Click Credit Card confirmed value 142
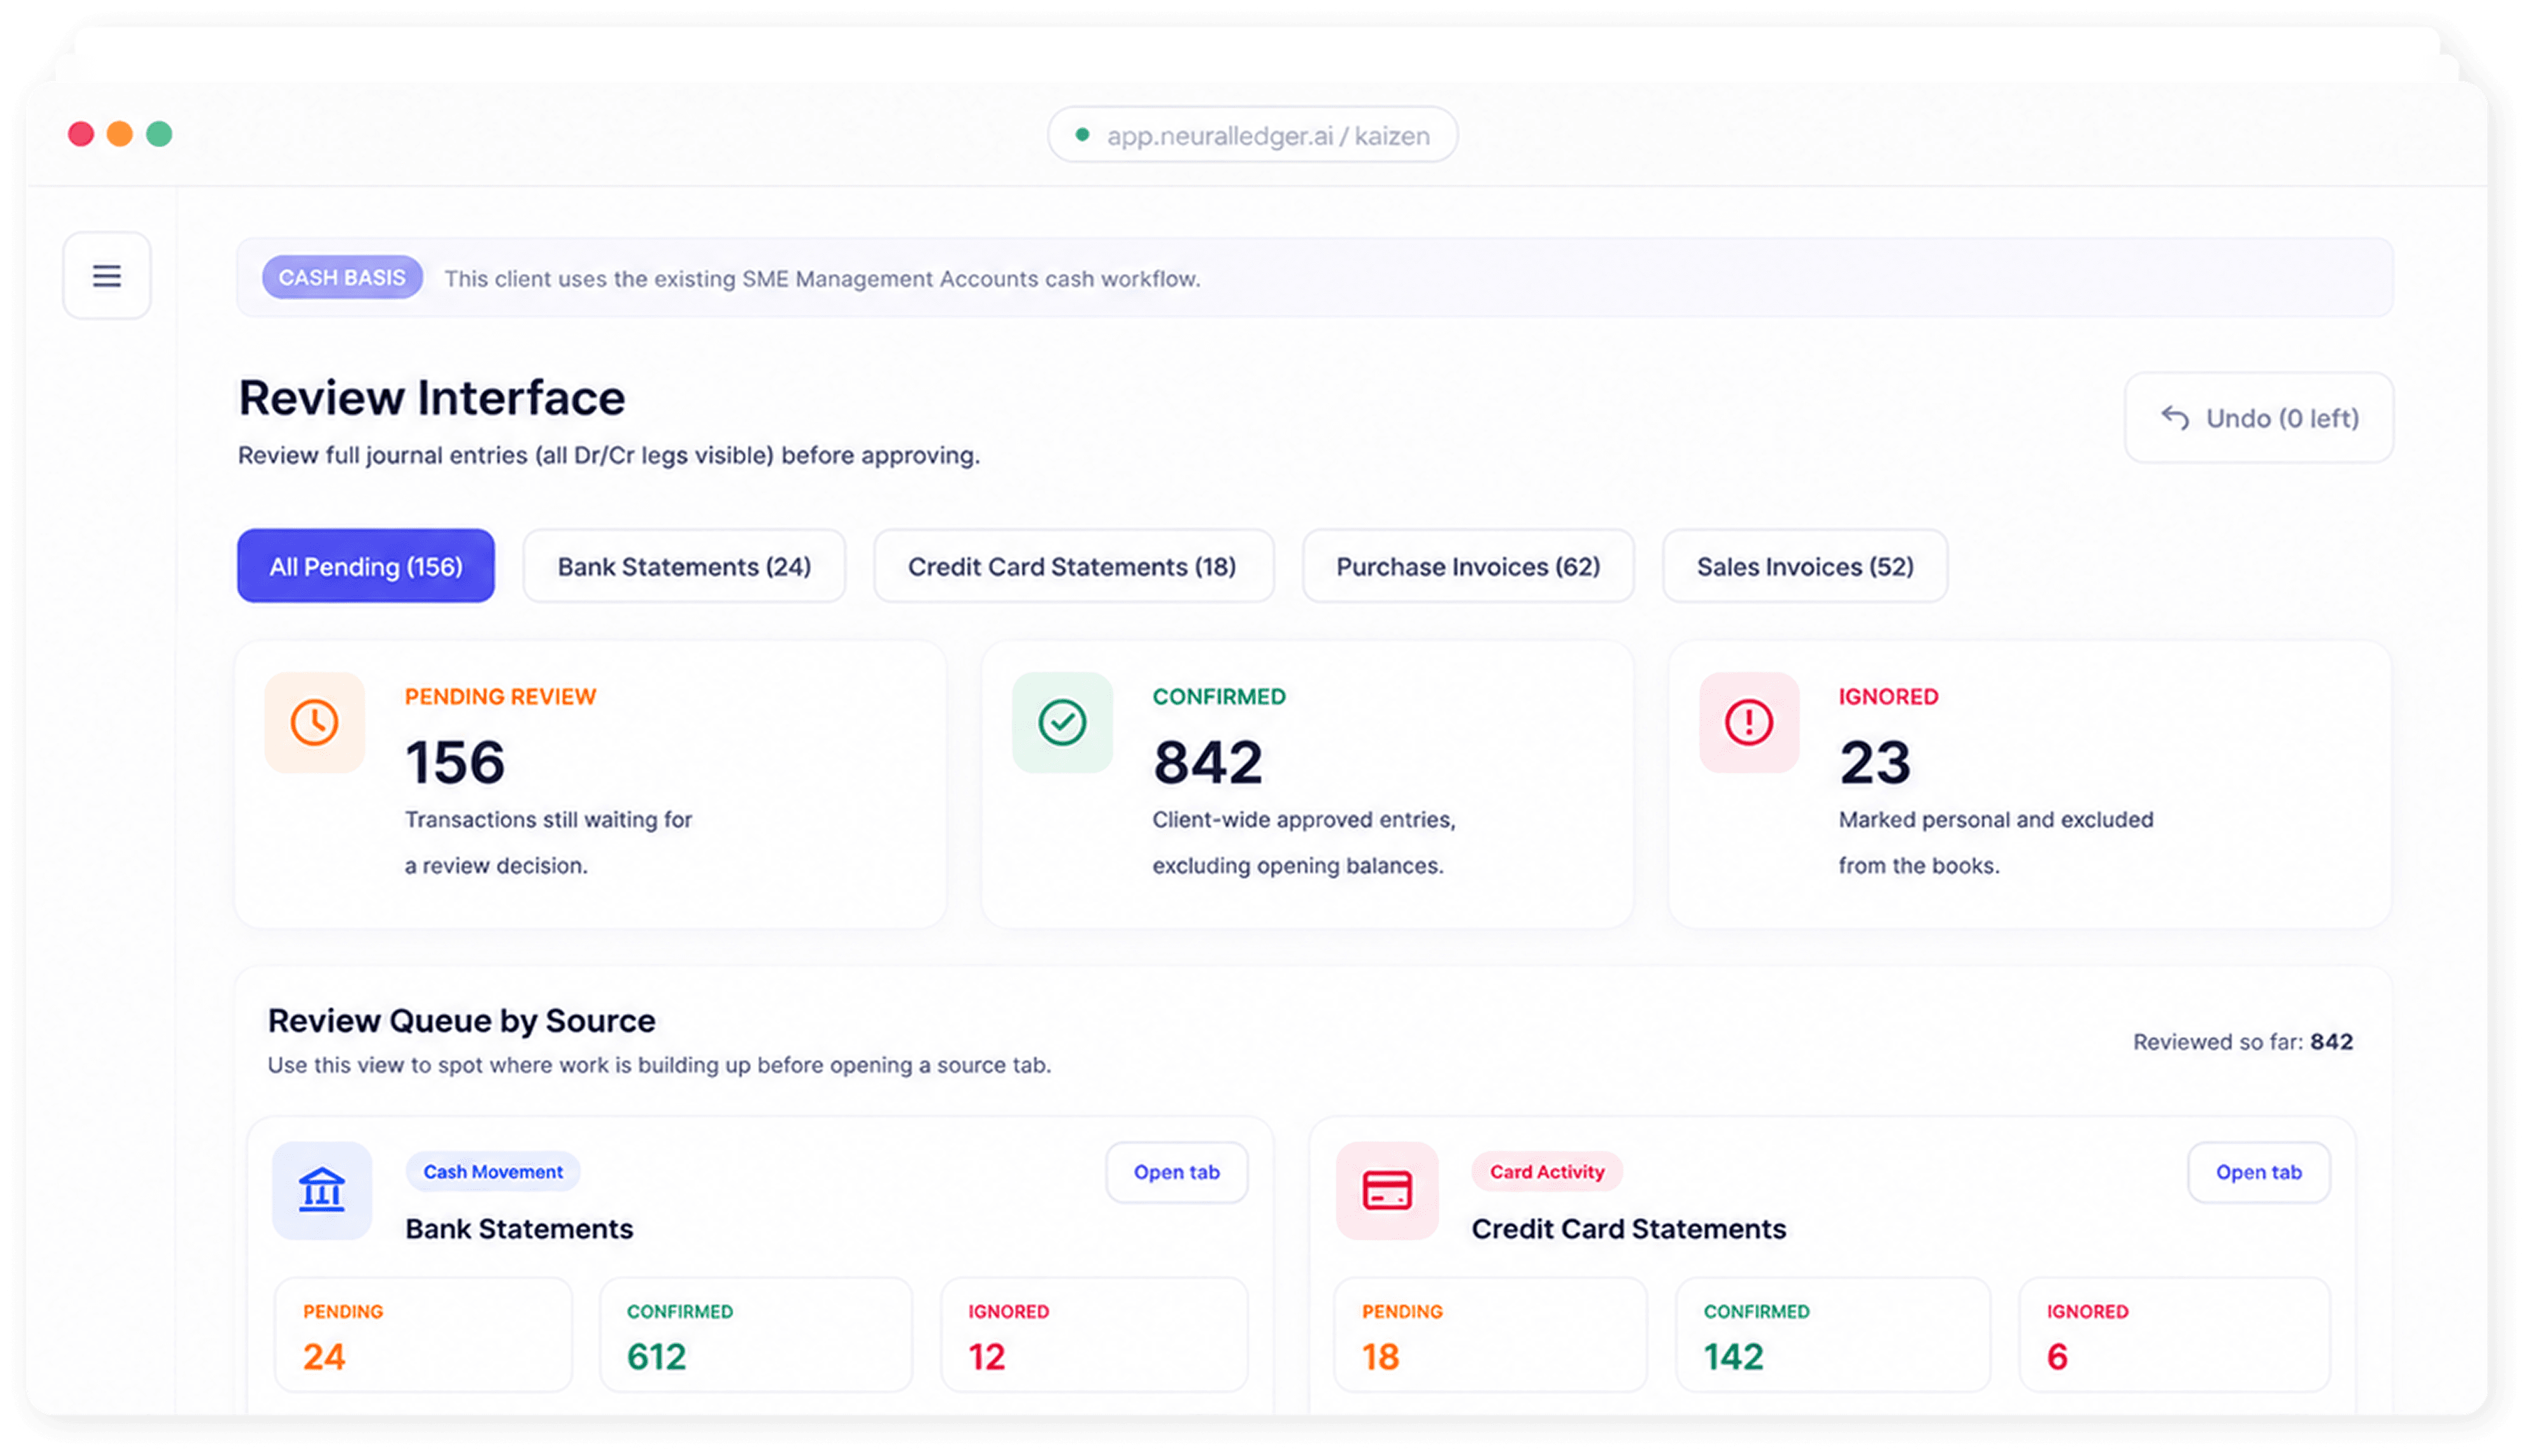This screenshot has height=1456, width=2529. pos(1733,1357)
